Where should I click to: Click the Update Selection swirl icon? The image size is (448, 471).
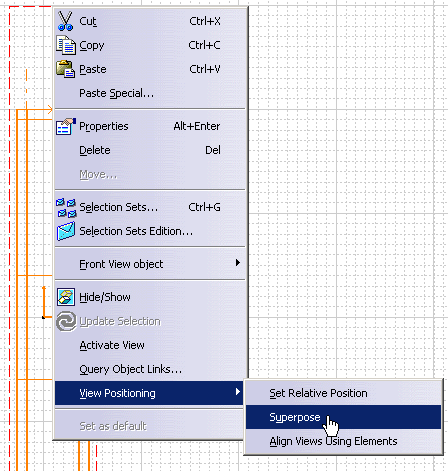coord(66,321)
